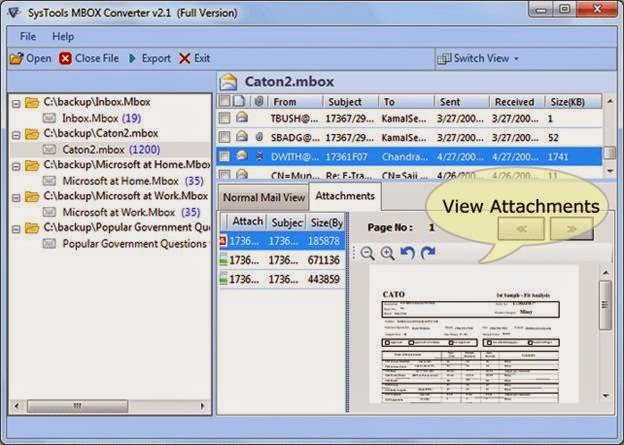Click the Popular Government folder icon

click(x=32, y=228)
